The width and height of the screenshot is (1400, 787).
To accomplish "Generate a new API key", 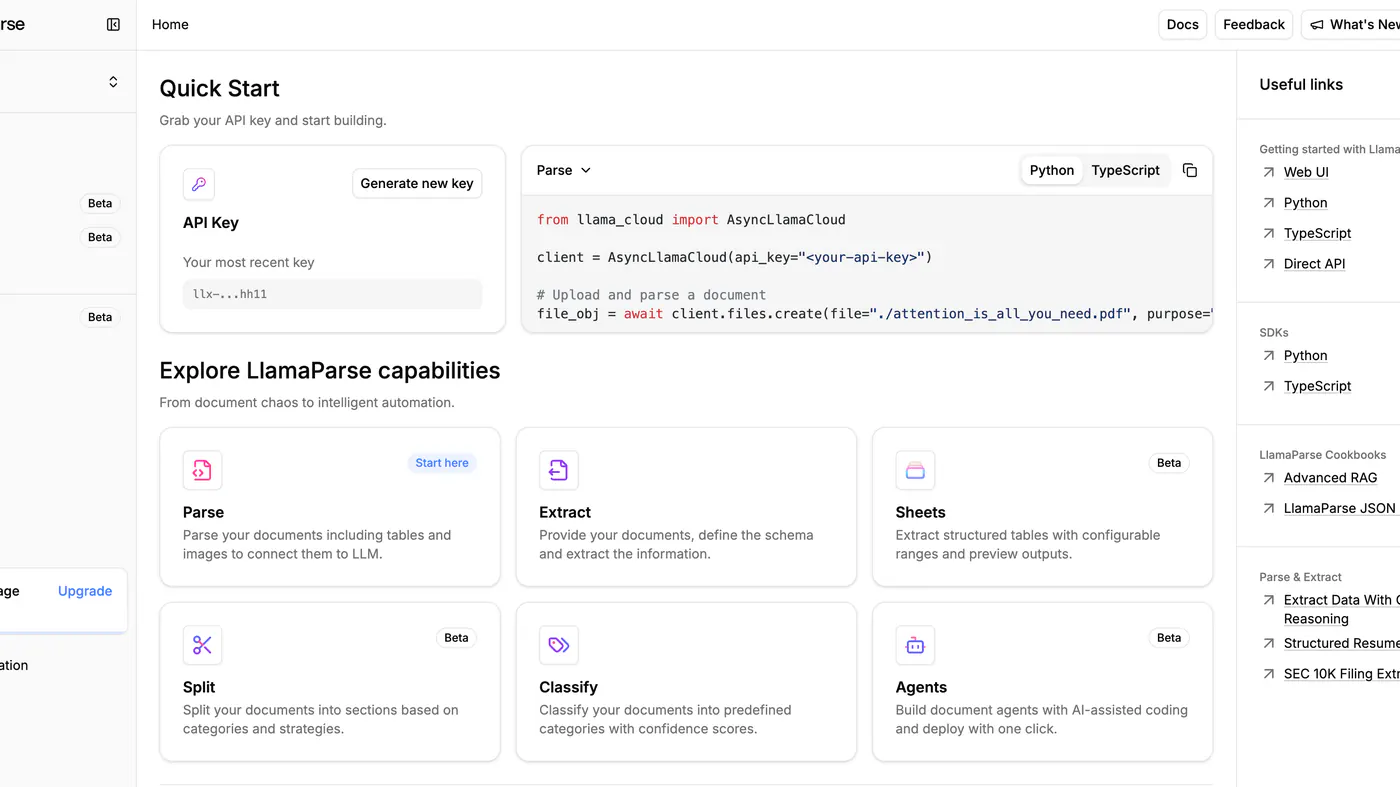I will 417,183.
